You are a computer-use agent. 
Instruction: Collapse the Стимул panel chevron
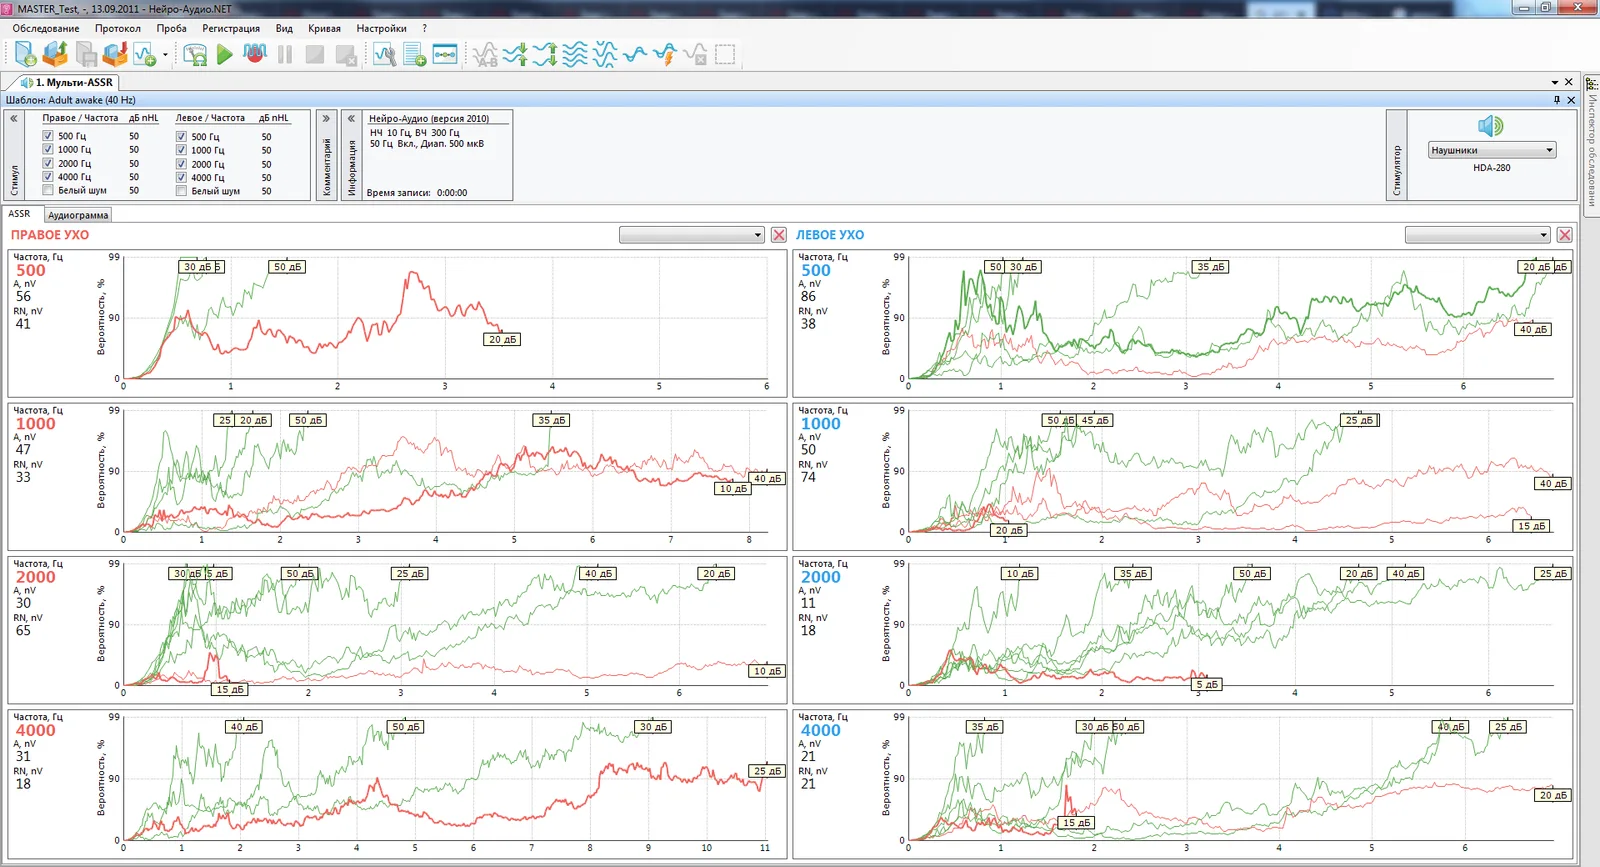14,118
